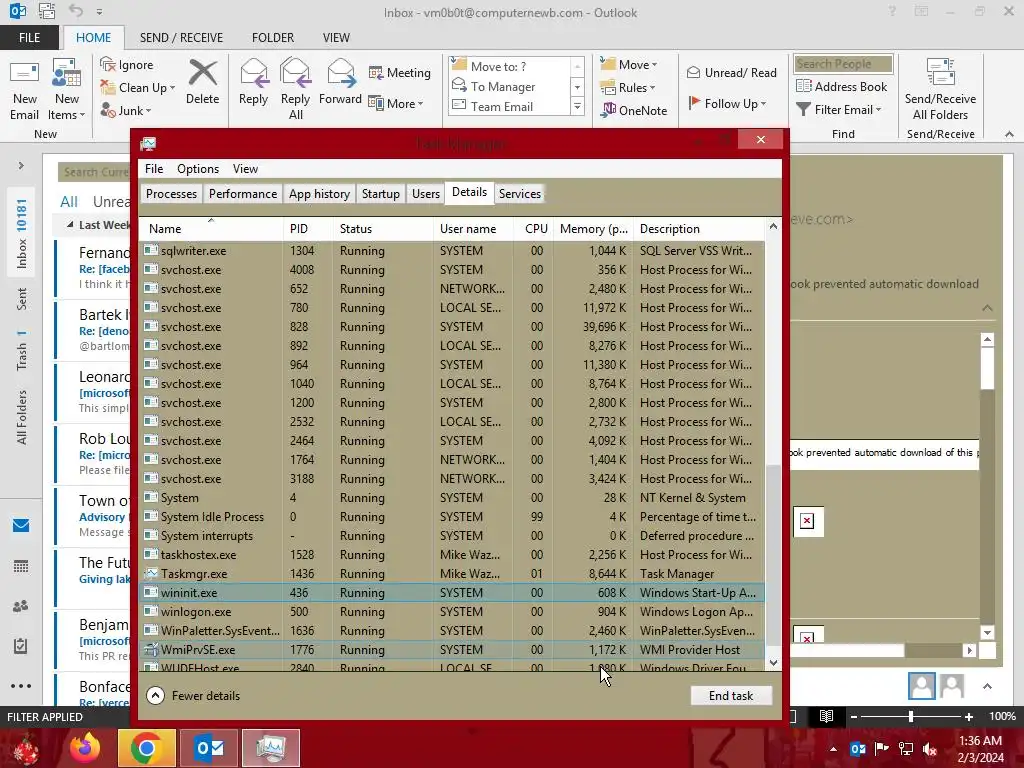Open Tasks view in Outlook navigation bar
The image size is (1024, 768).
click(x=21, y=646)
